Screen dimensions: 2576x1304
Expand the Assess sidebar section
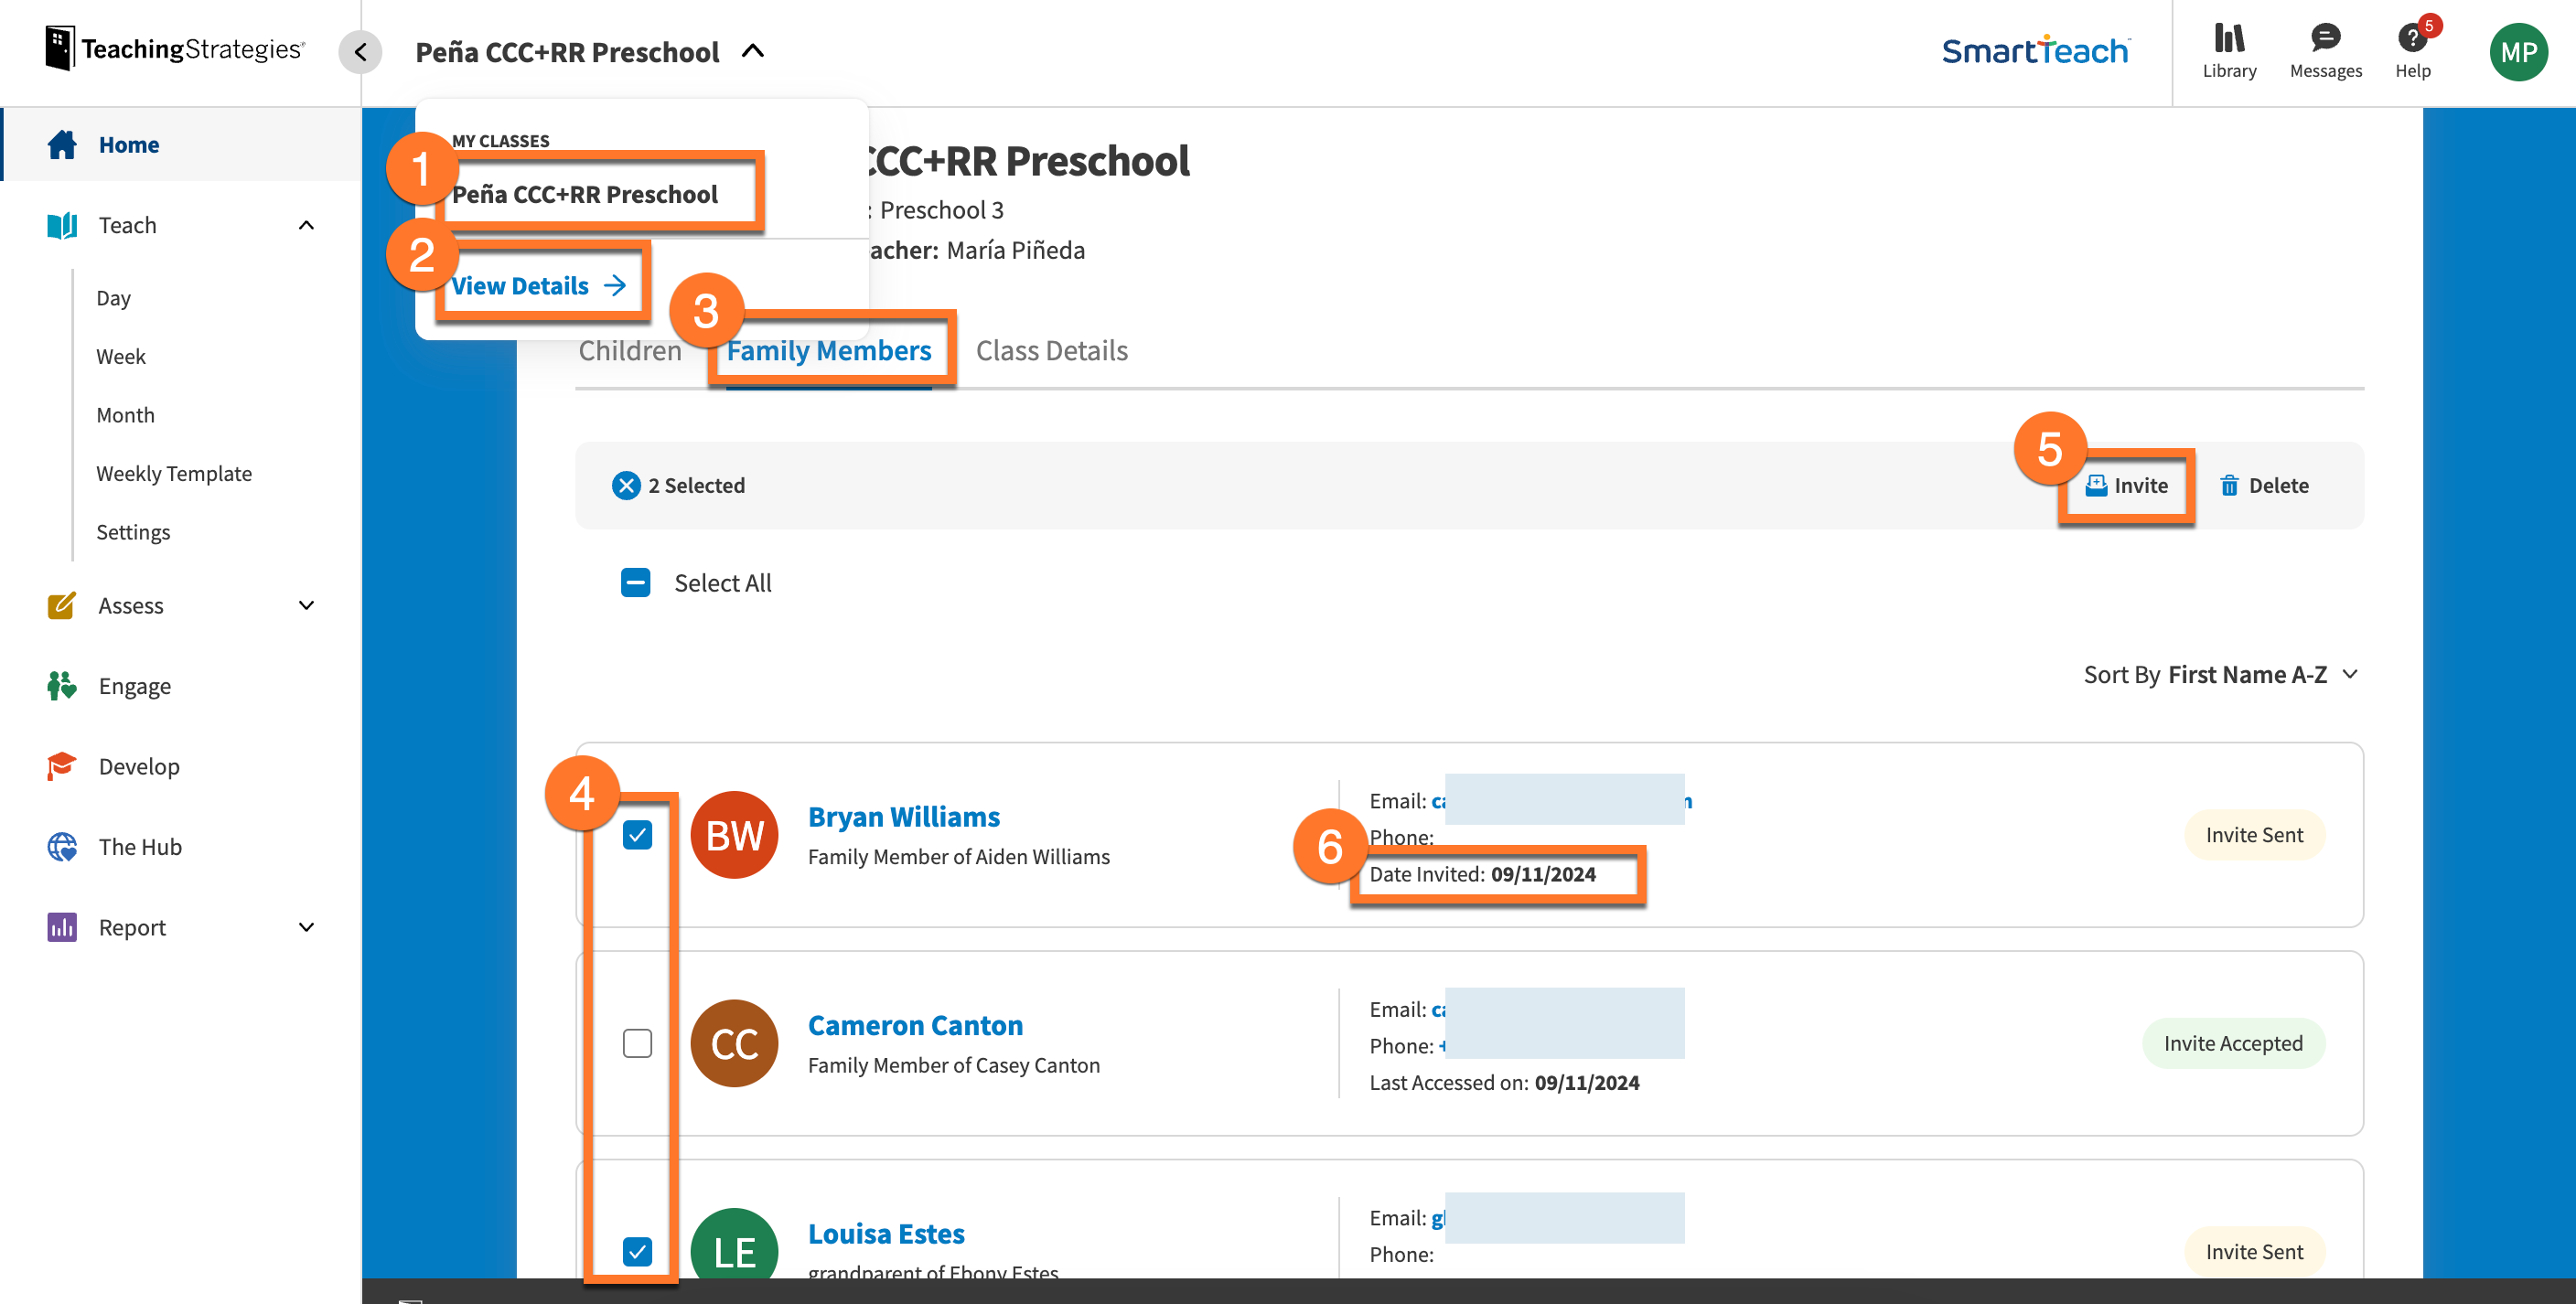(x=307, y=605)
